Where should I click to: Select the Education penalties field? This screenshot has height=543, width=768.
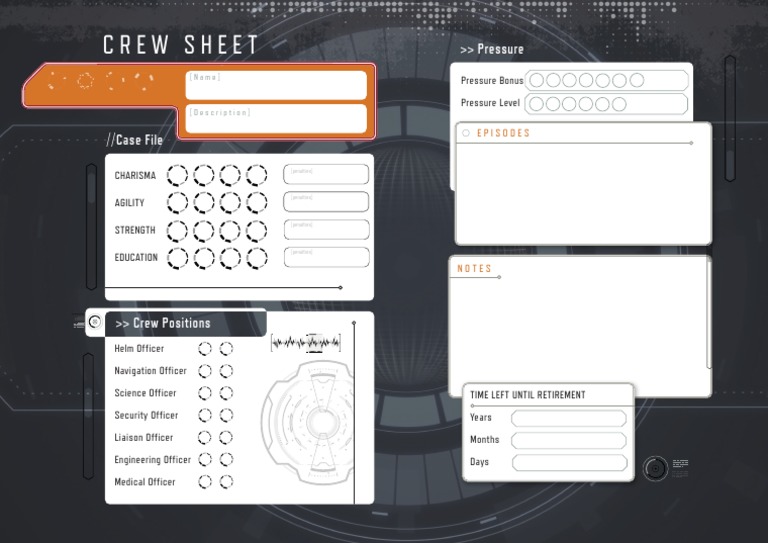click(x=326, y=257)
